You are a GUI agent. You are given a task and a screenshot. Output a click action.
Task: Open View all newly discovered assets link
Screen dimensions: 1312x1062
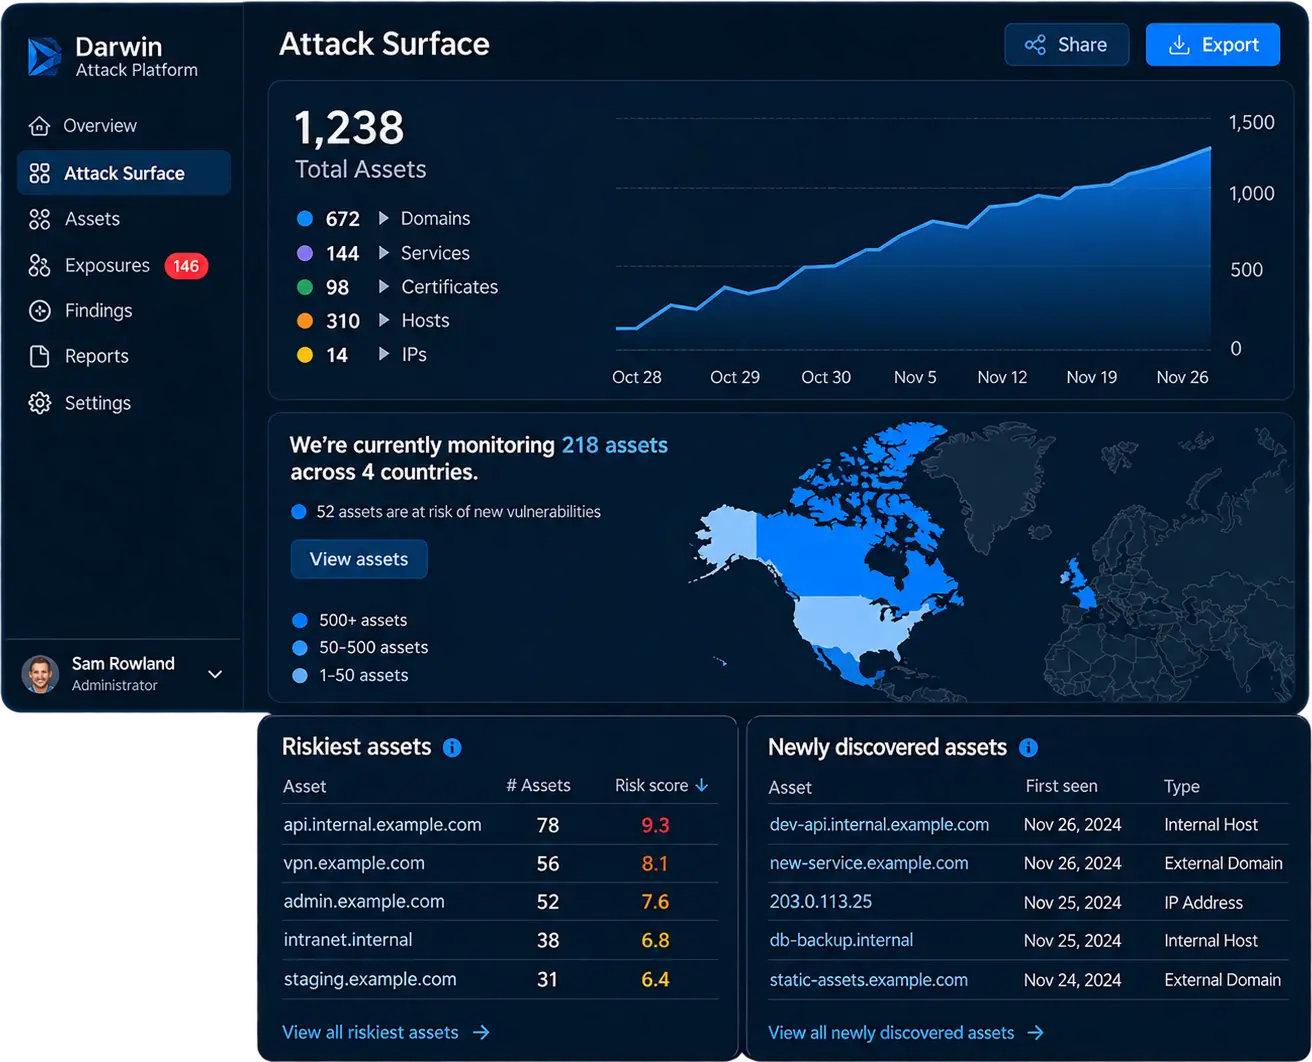(x=906, y=1033)
